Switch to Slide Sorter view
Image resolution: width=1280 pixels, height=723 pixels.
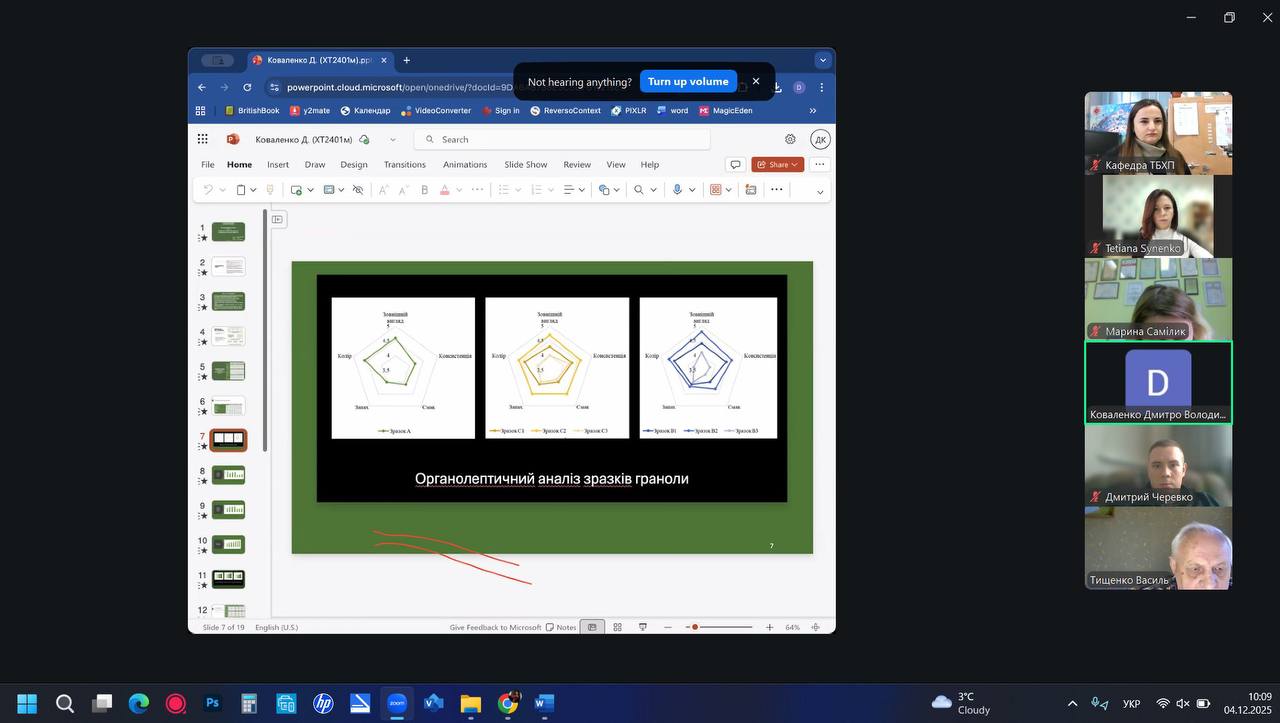617,627
